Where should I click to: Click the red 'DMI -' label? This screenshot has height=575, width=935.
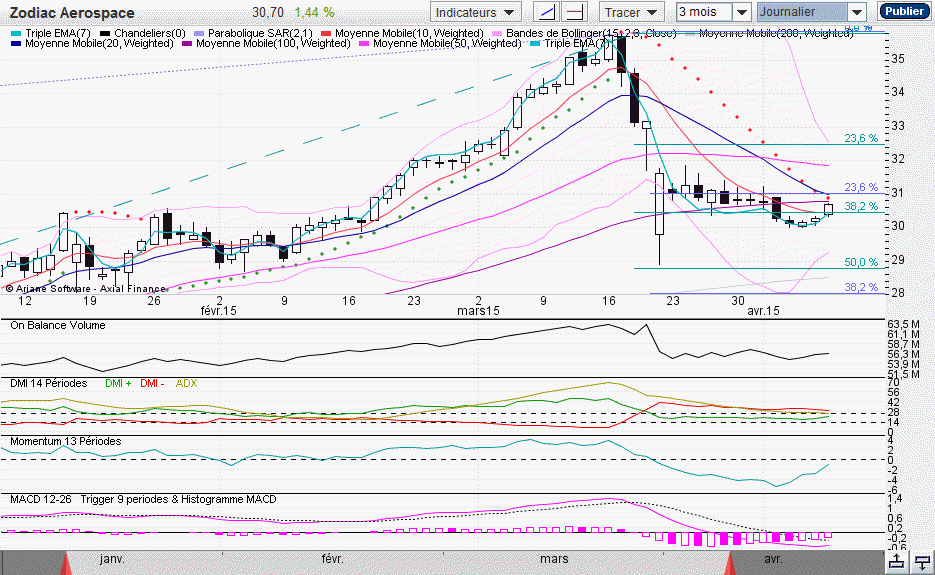pos(152,384)
